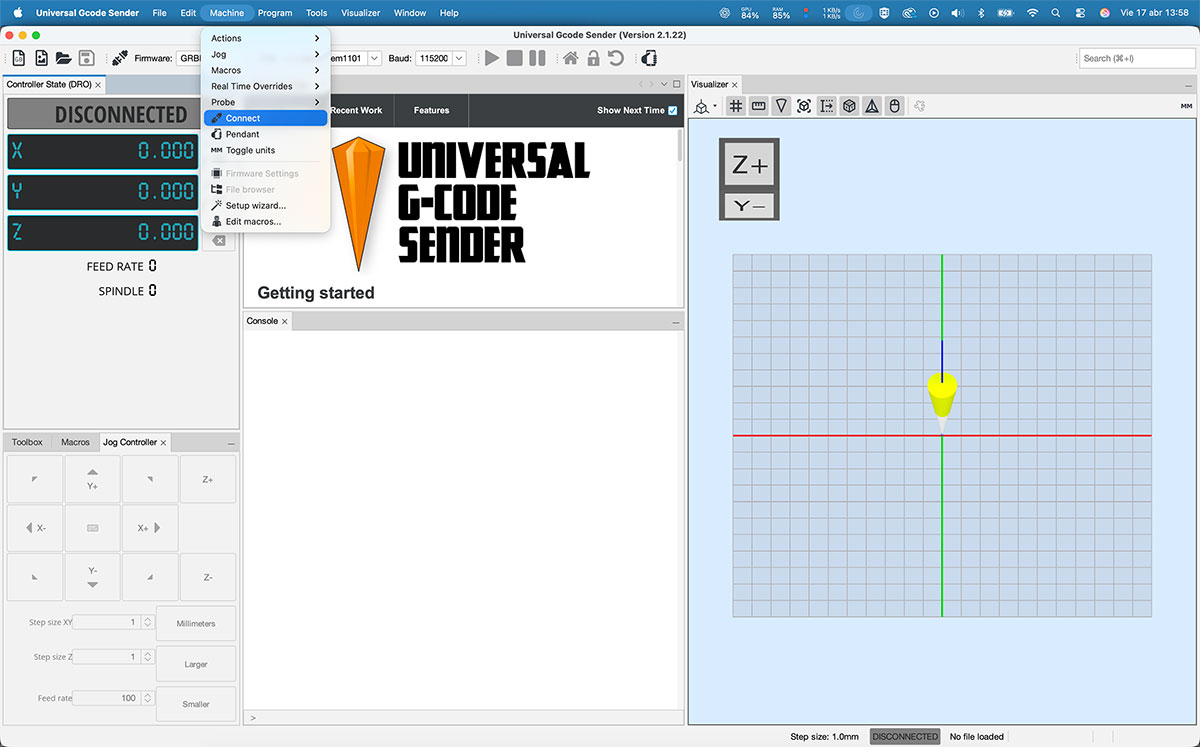Screen dimensions: 1200x747
Task: Click the Step size XY input field
Action: 106,622
